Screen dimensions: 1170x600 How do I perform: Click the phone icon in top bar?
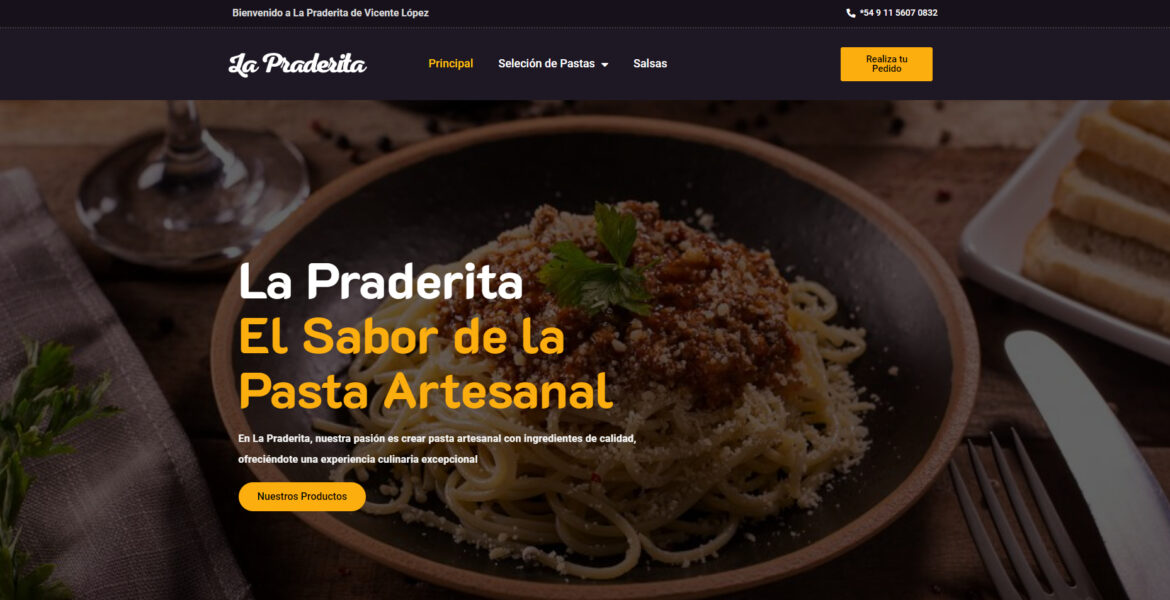pyautogui.click(x=851, y=13)
